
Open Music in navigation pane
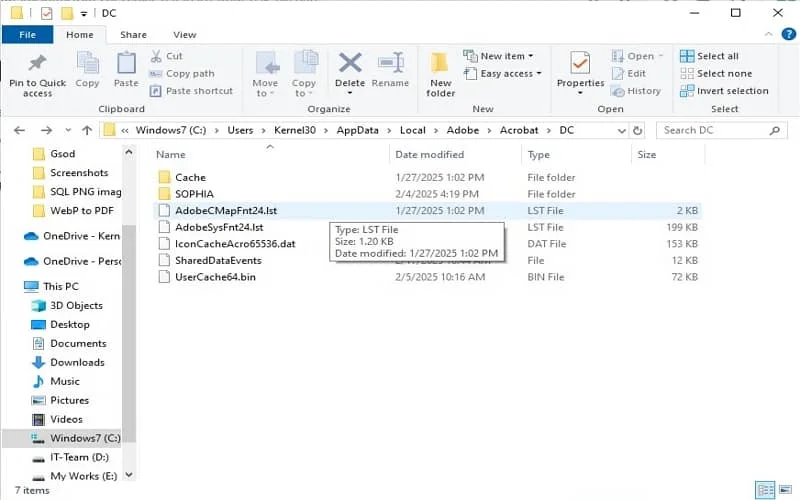(56, 382)
